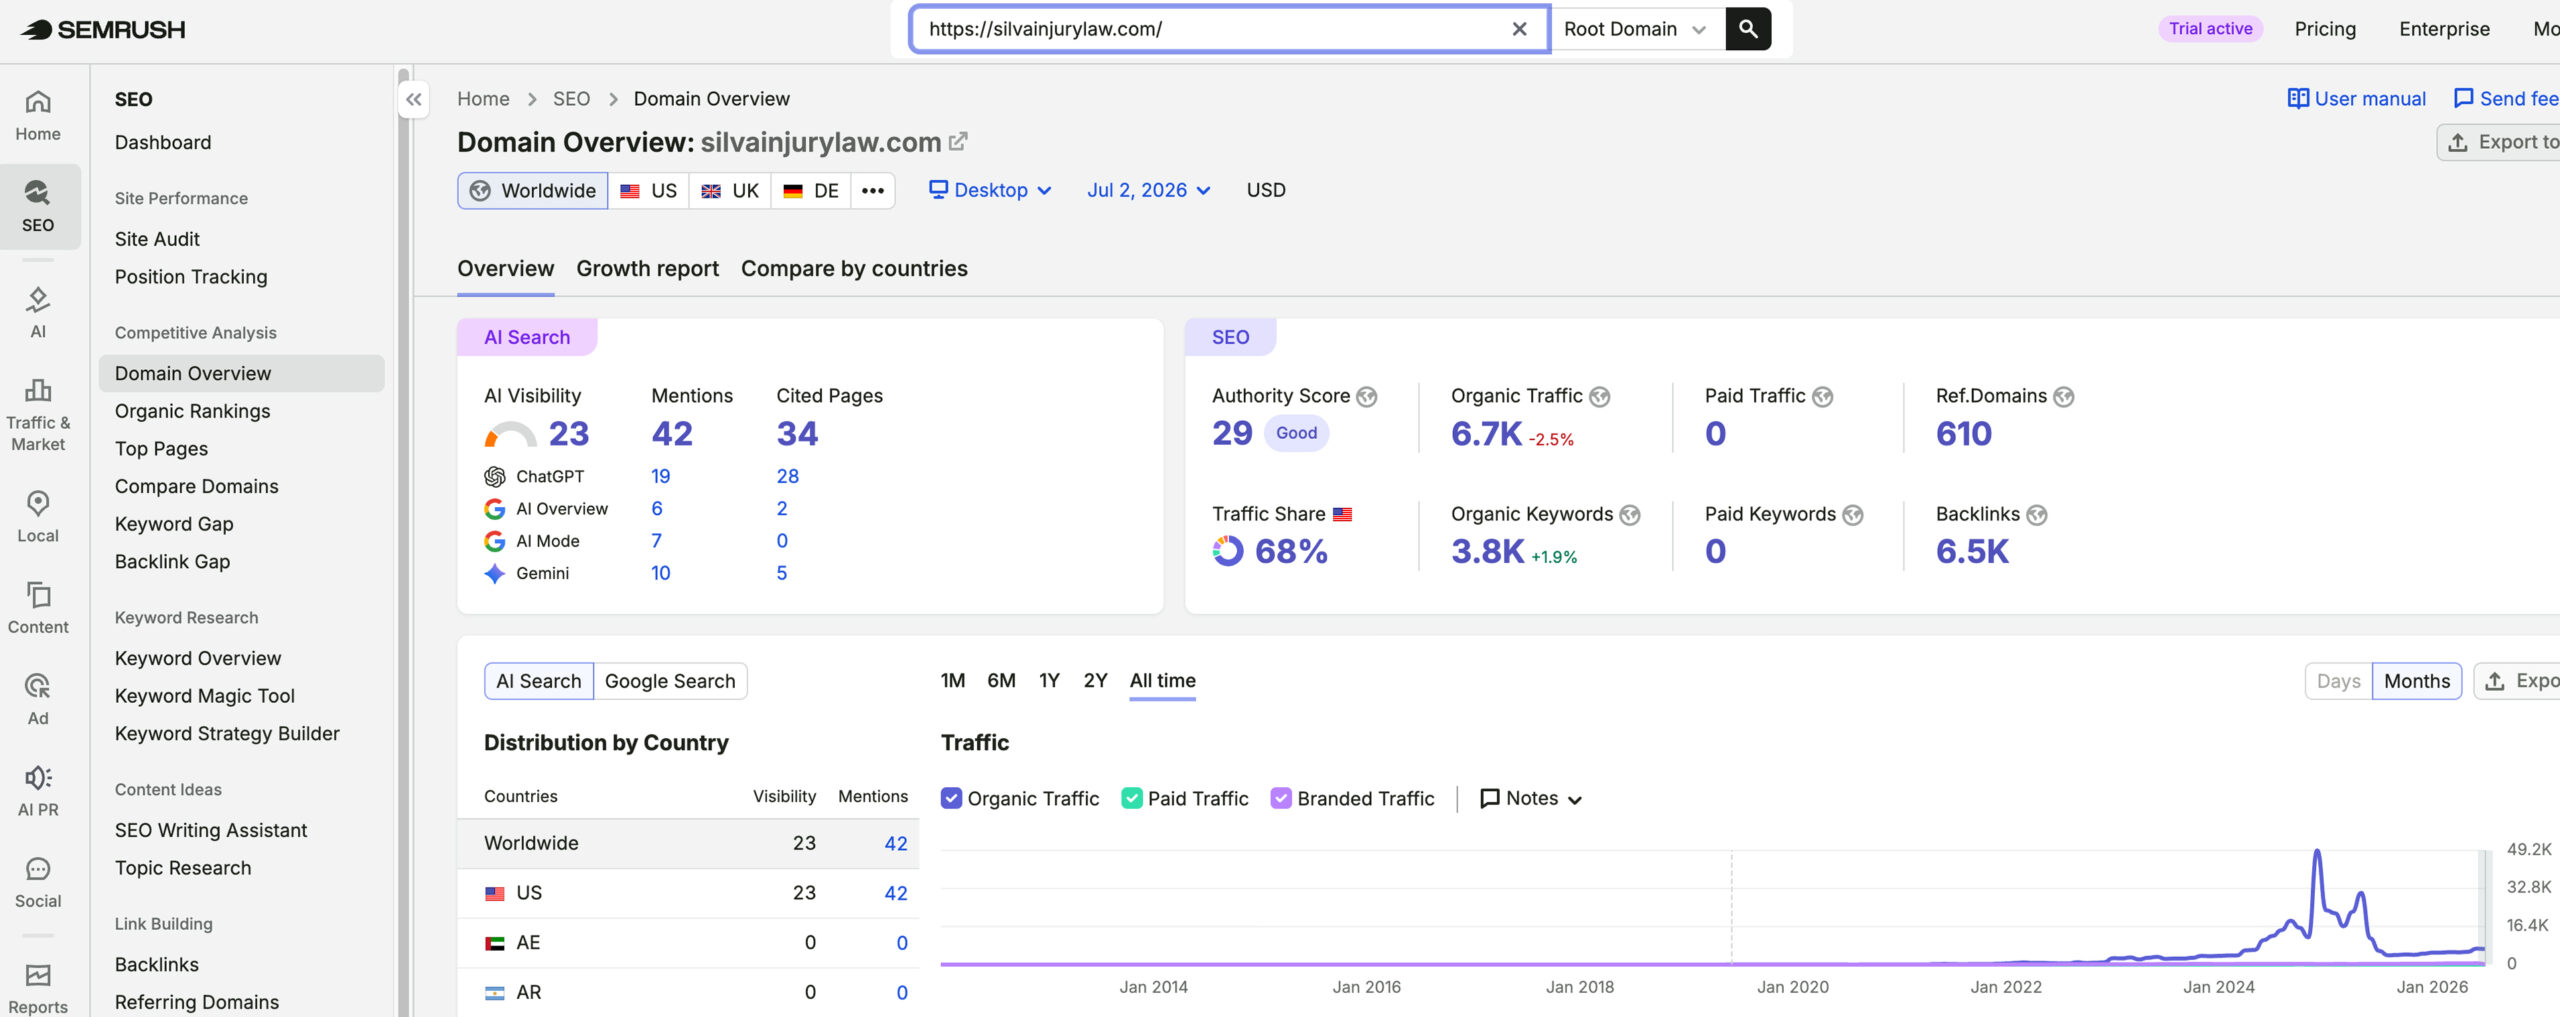Select the 2Y time range
Image resolution: width=2560 pixels, height=1017 pixels.
pos(1095,681)
